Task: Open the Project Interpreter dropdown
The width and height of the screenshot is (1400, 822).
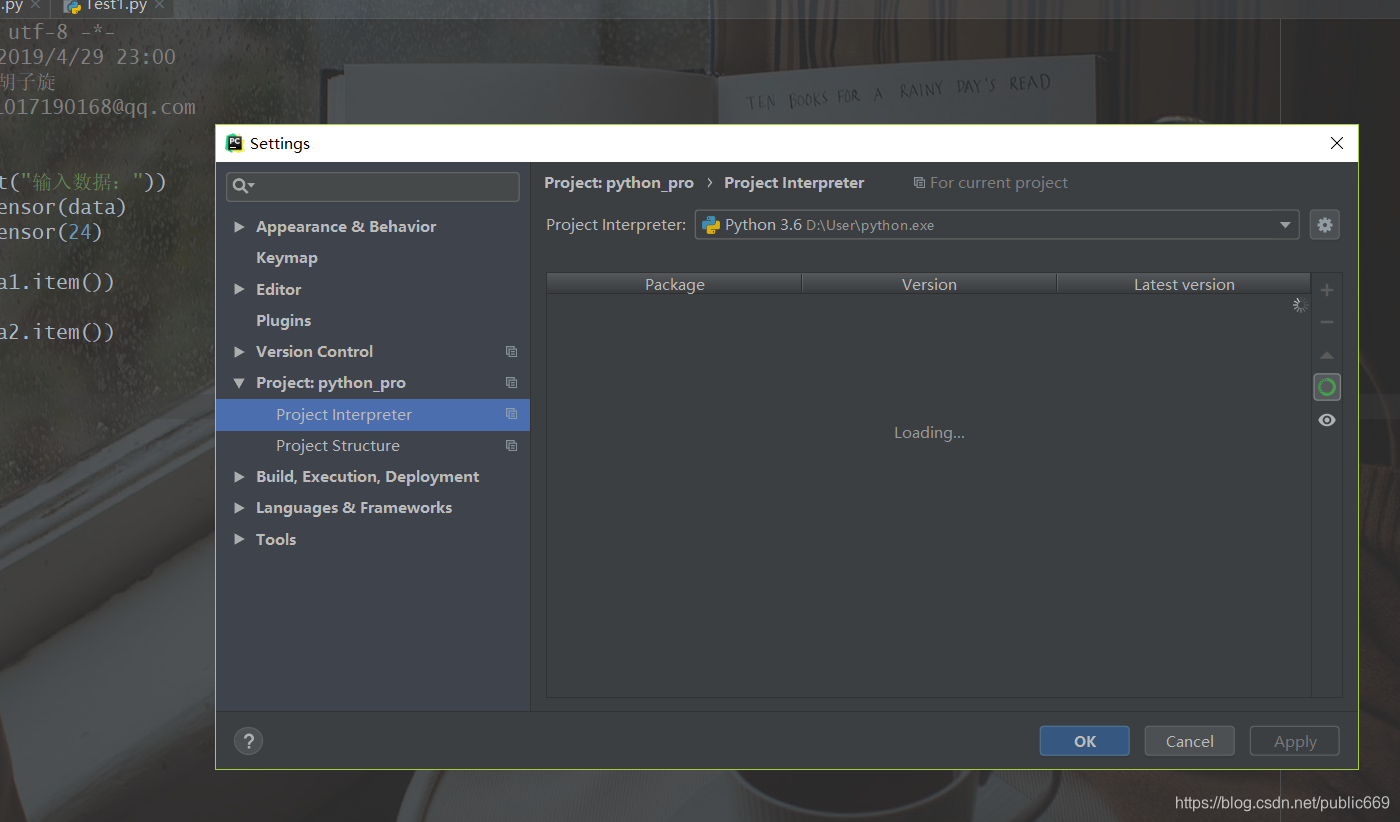Action: (x=1286, y=225)
